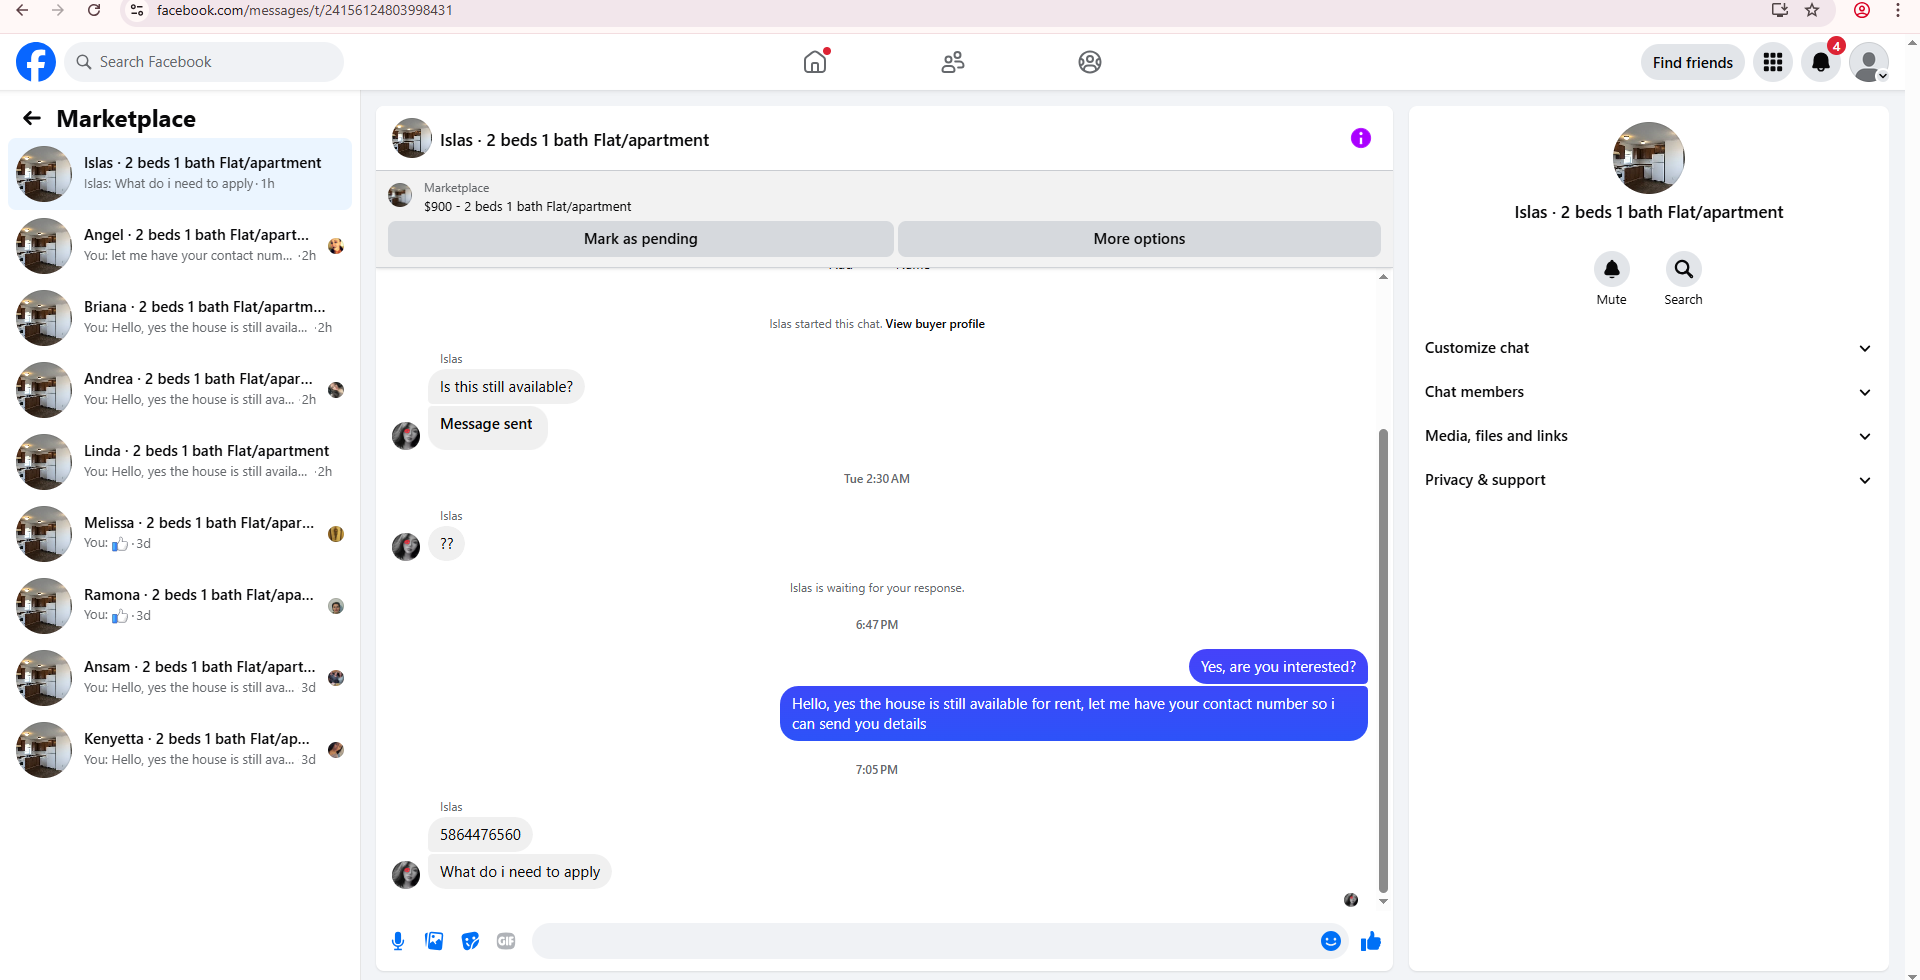Choose a GIF icon in composer
1920x980 pixels.
[x=506, y=941]
